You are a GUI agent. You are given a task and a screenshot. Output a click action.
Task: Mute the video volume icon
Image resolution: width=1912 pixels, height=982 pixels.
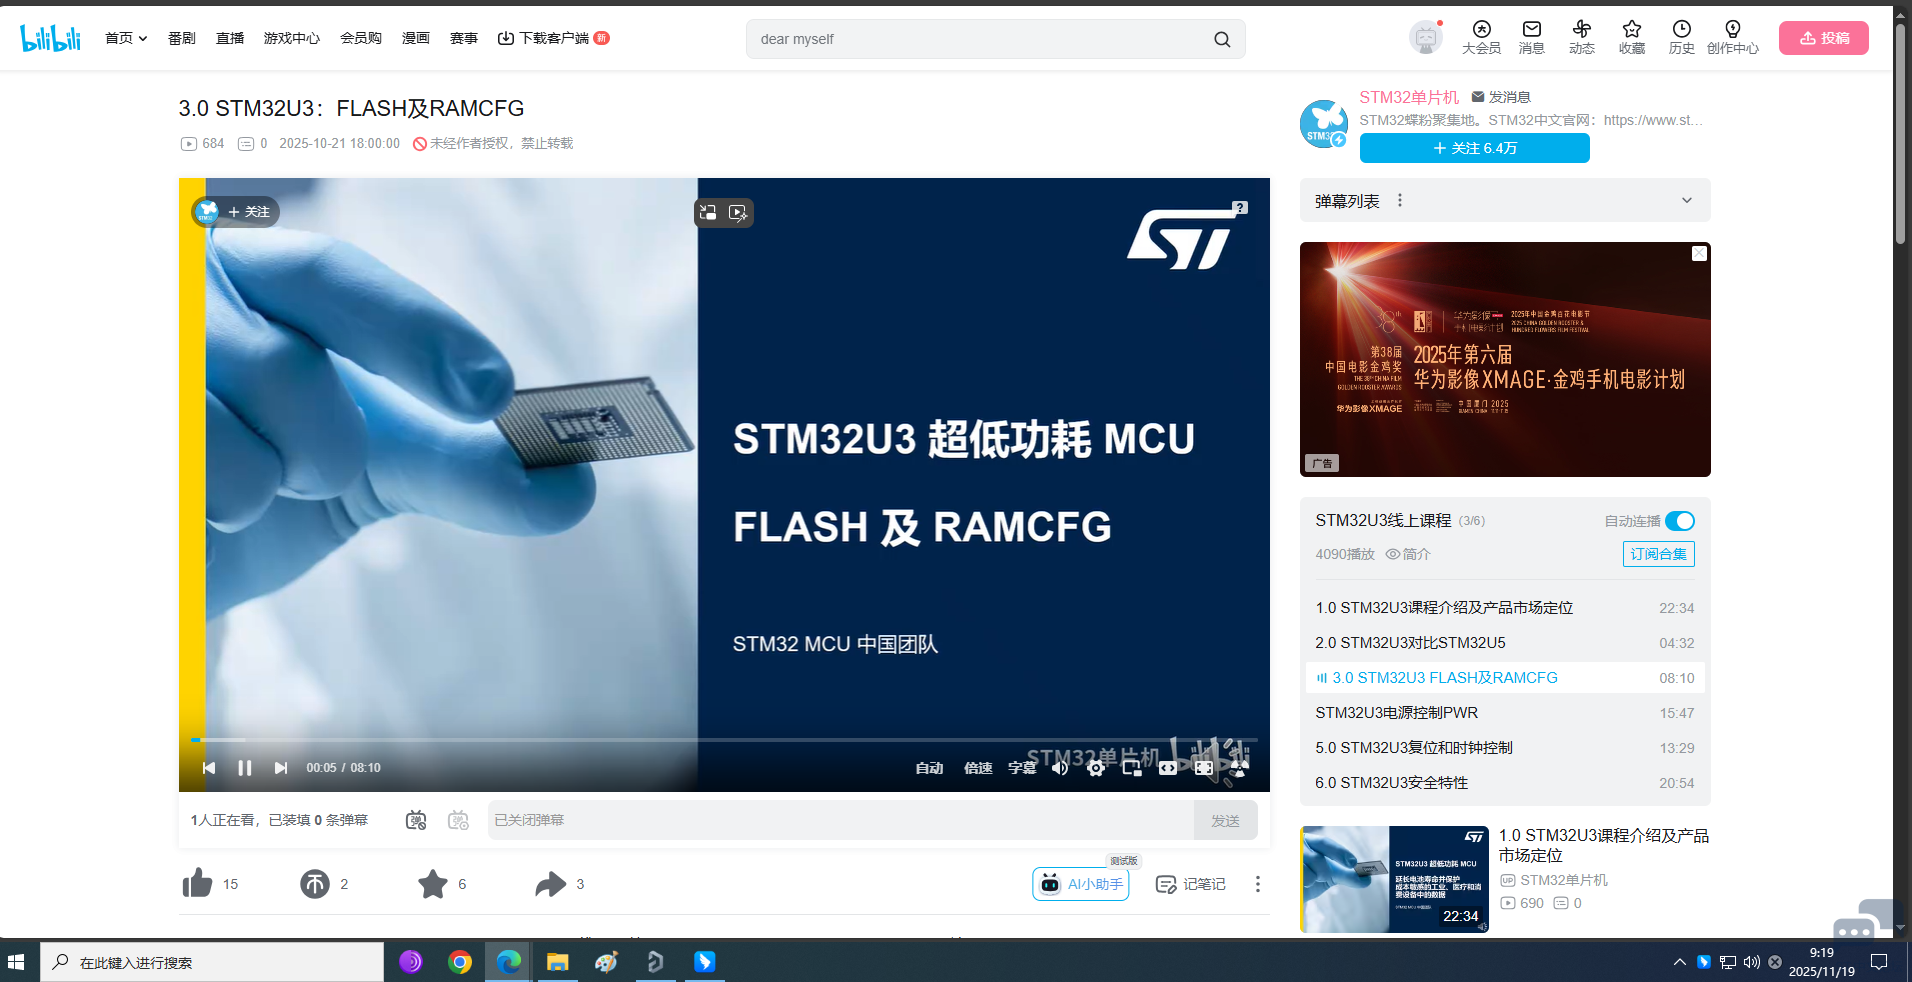tap(1060, 768)
